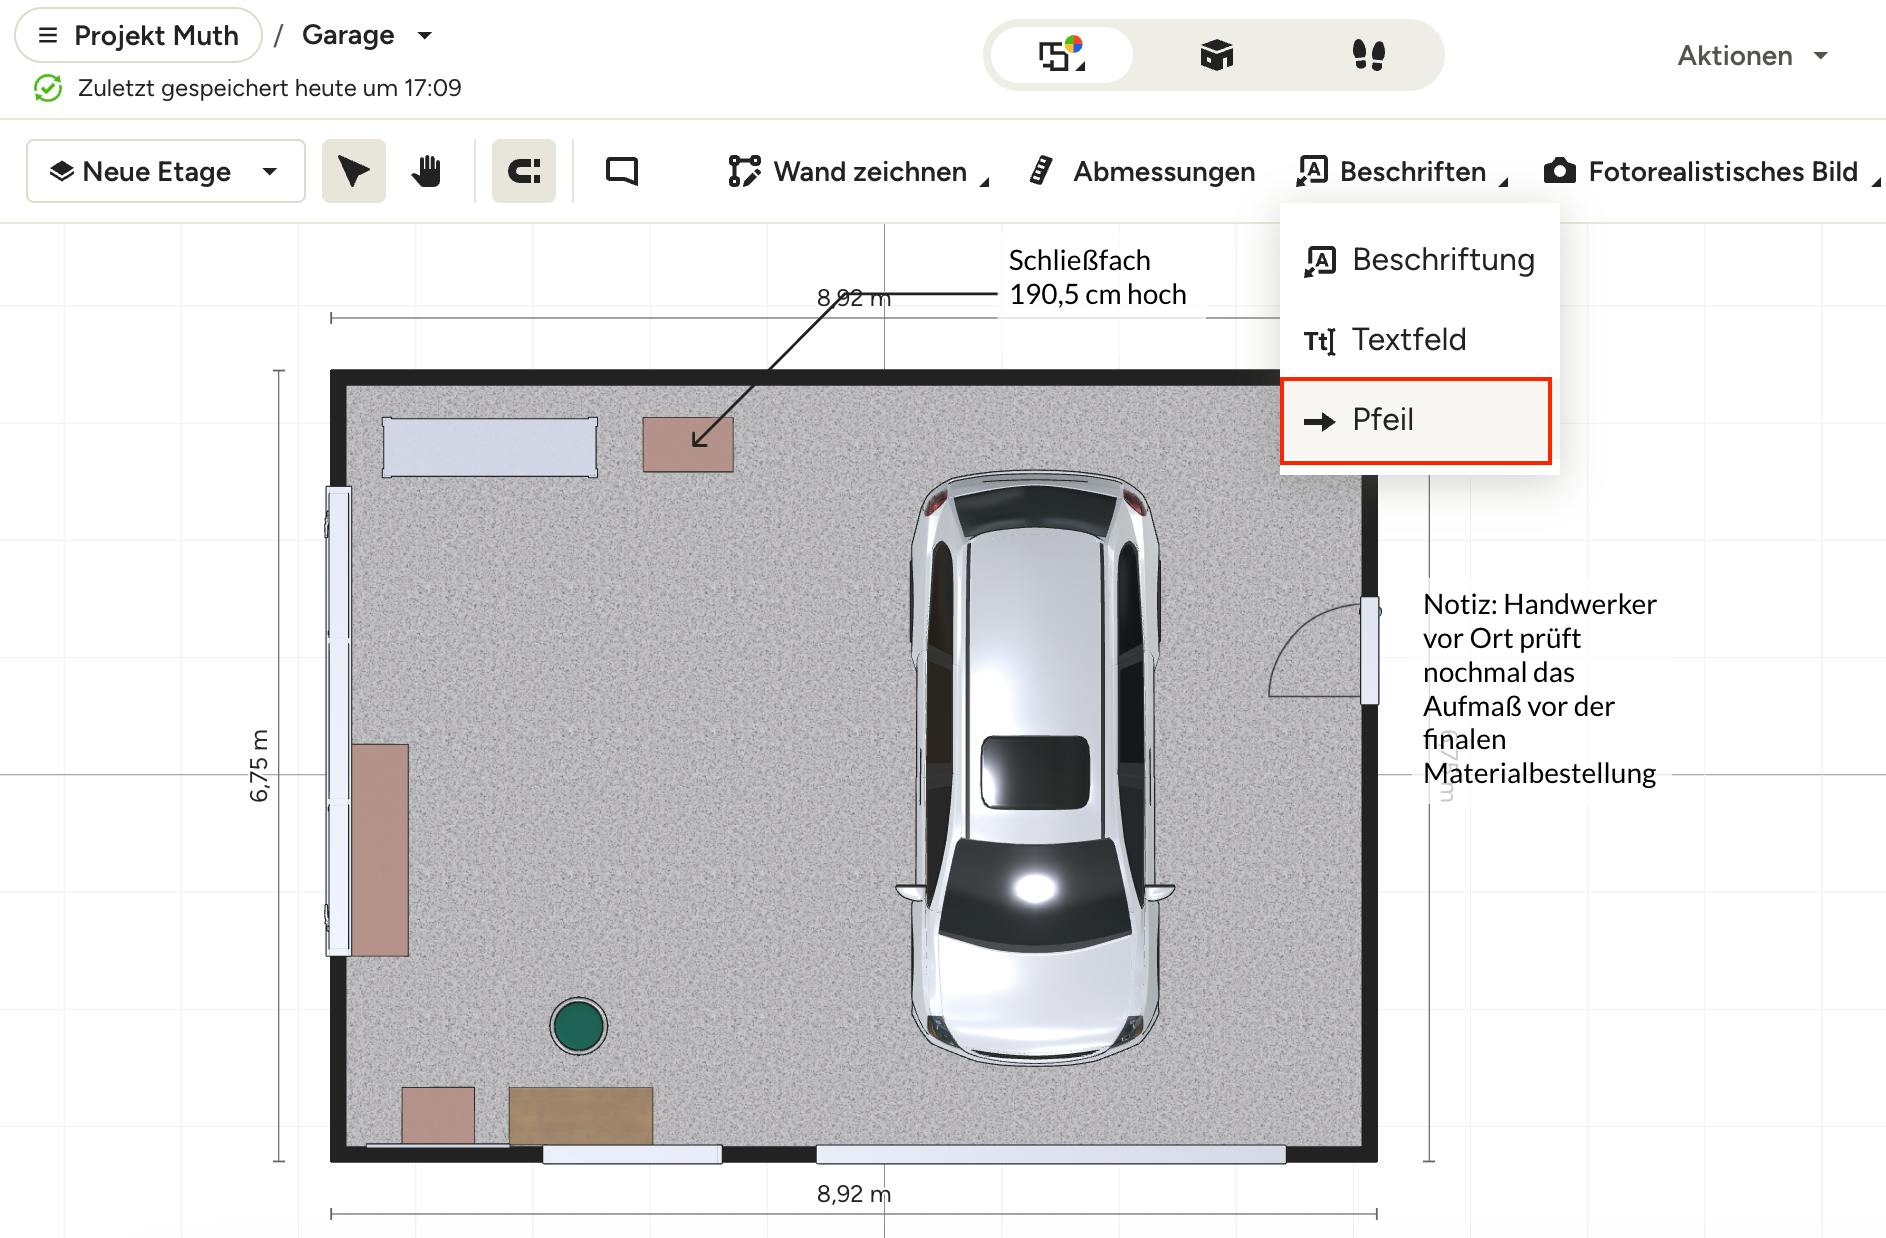
Task: Select the arrow selection tool
Action: [354, 171]
